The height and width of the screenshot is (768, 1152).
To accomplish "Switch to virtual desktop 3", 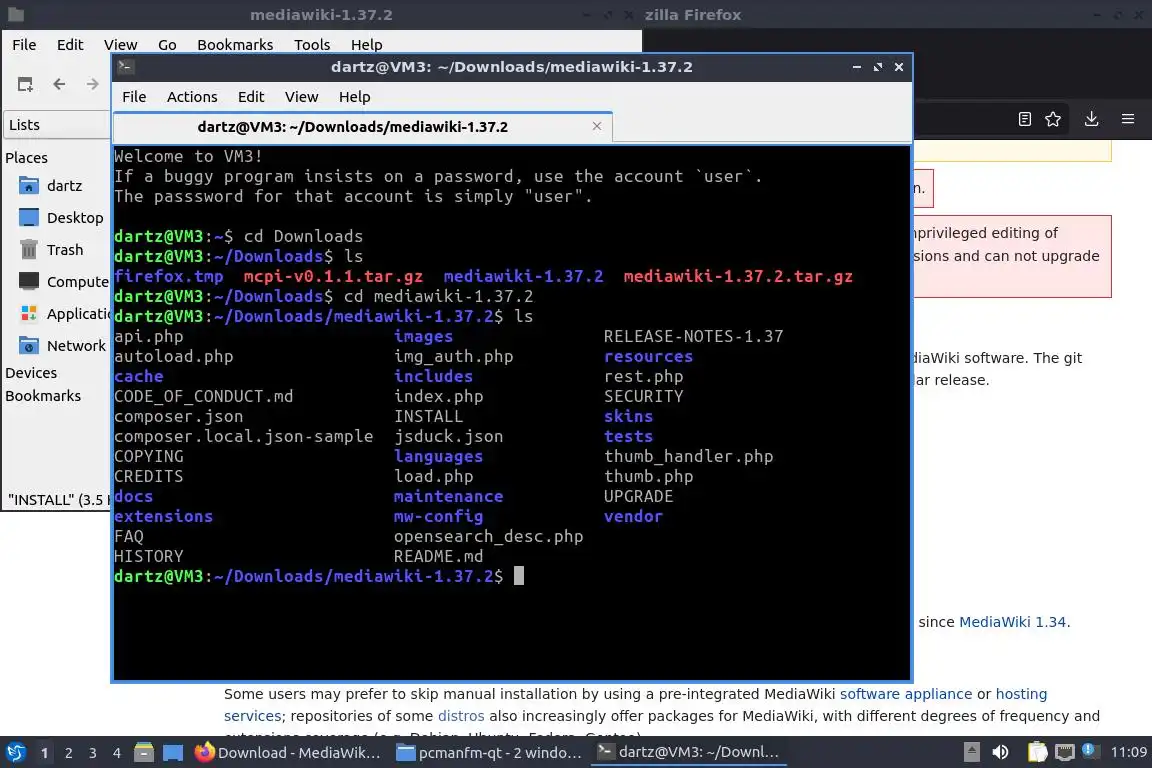I will (93, 753).
